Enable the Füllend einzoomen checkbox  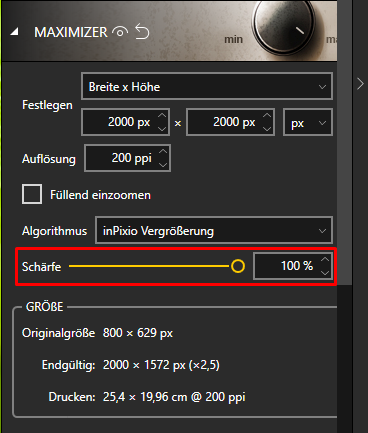click(32, 194)
